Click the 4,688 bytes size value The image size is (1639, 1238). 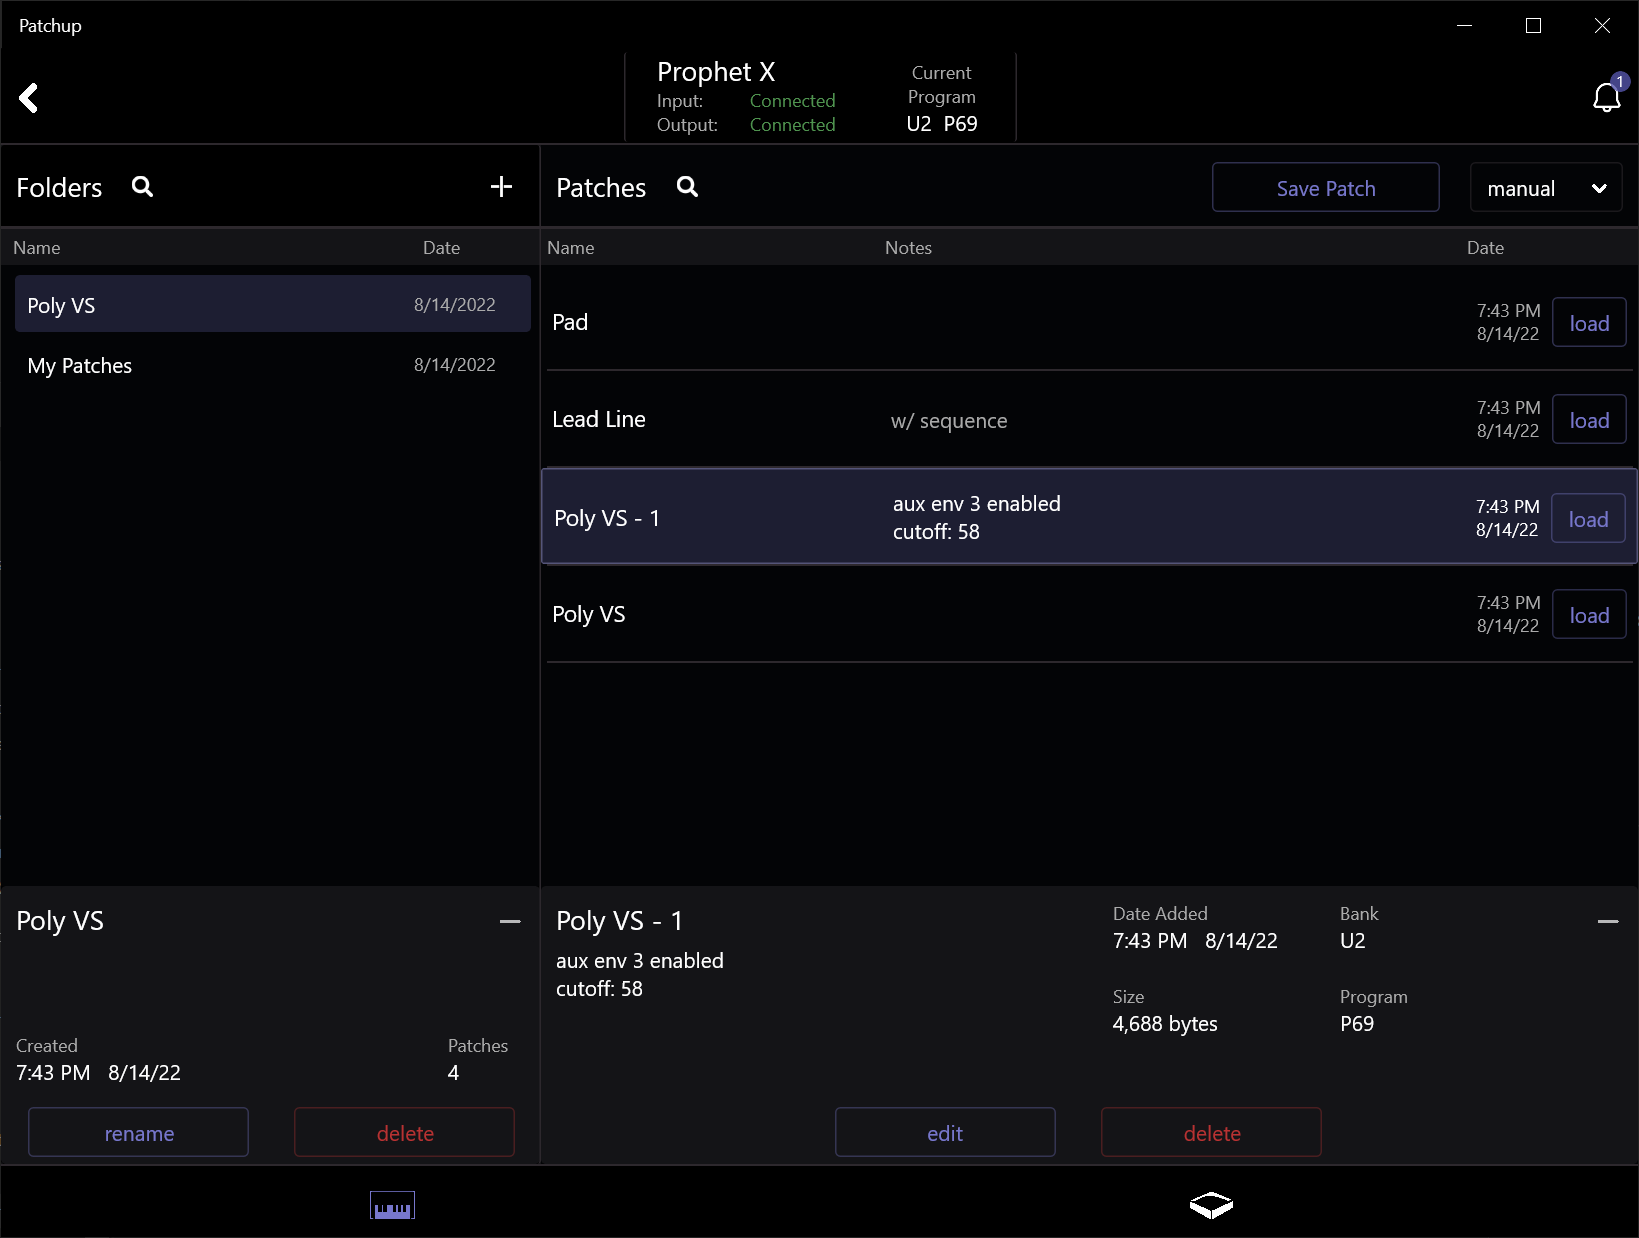pos(1165,1024)
